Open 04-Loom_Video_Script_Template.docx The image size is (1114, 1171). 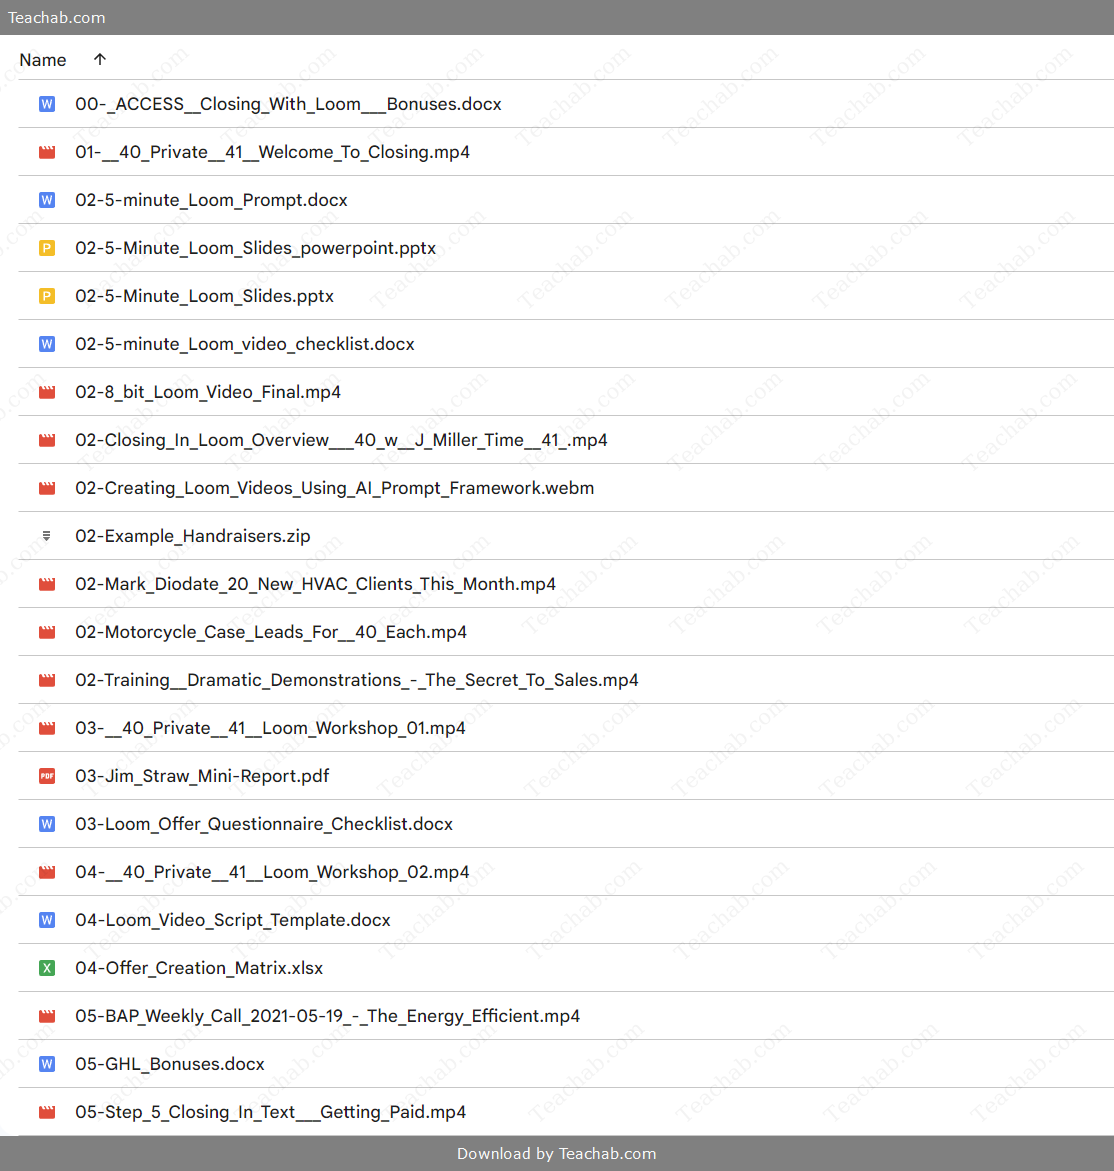click(x=232, y=920)
